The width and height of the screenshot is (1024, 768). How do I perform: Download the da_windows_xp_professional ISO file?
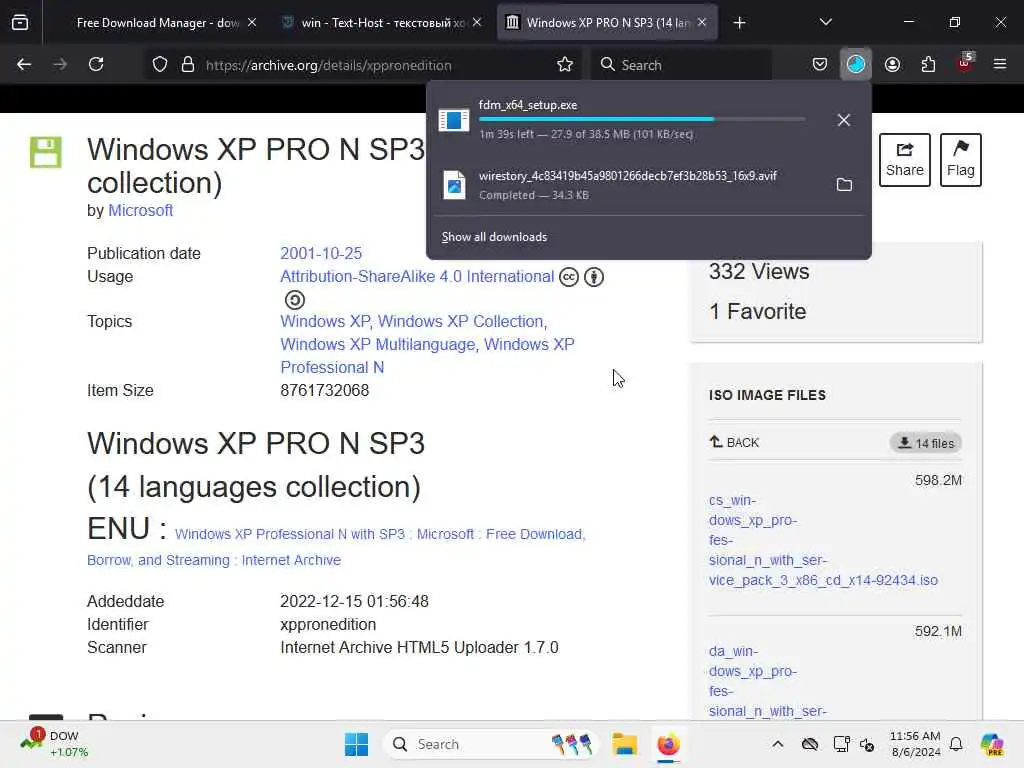768,680
